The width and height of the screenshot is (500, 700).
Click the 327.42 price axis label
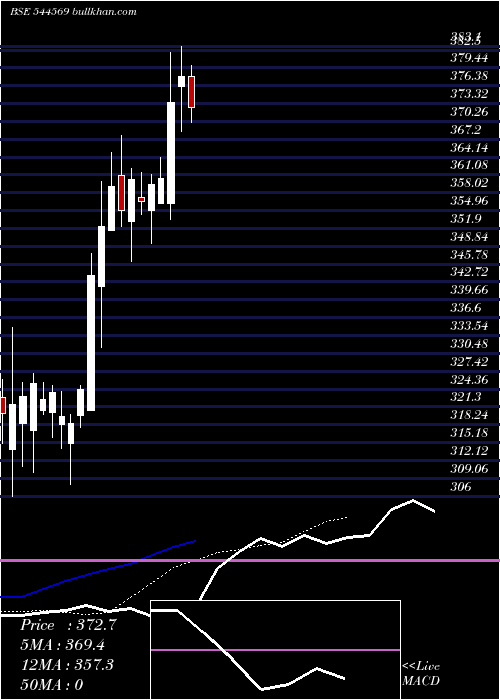click(x=469, y=362)
